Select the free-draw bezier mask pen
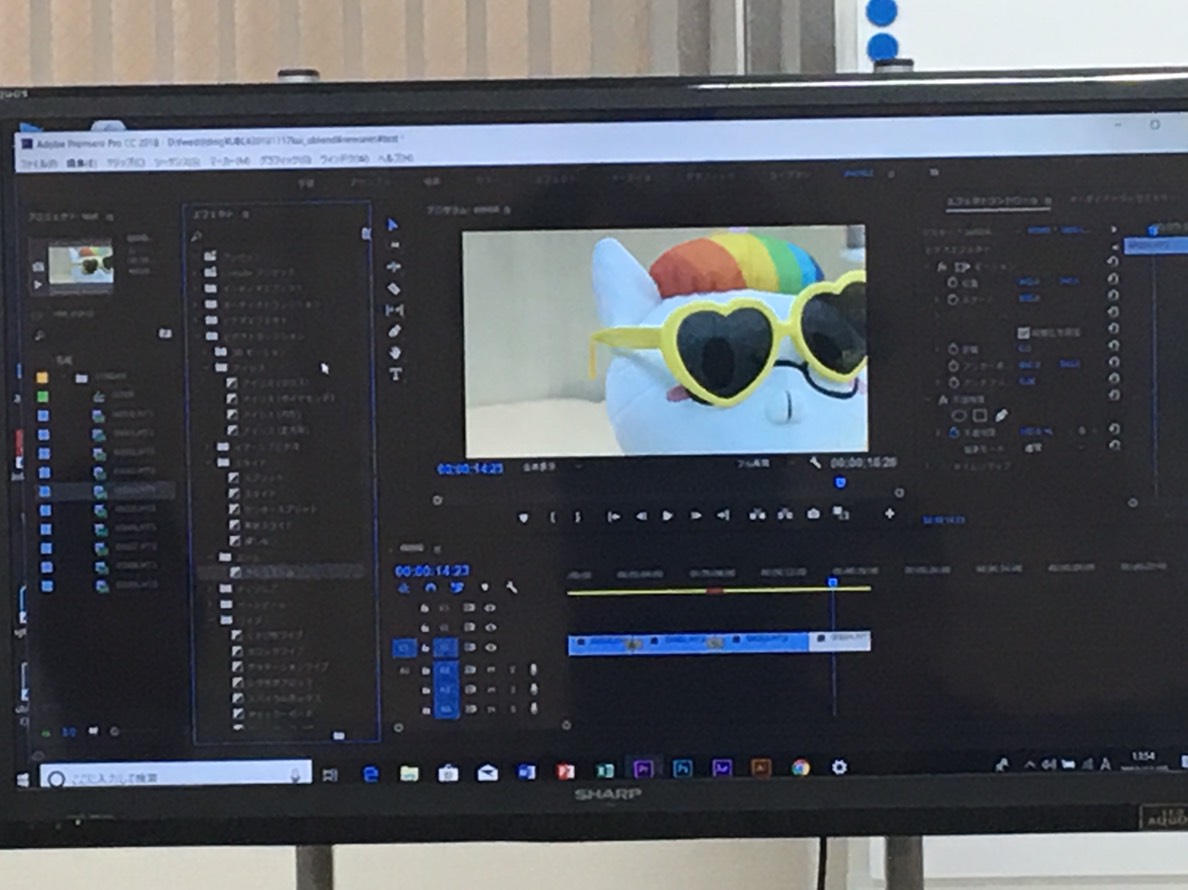 coord(1002,415)
